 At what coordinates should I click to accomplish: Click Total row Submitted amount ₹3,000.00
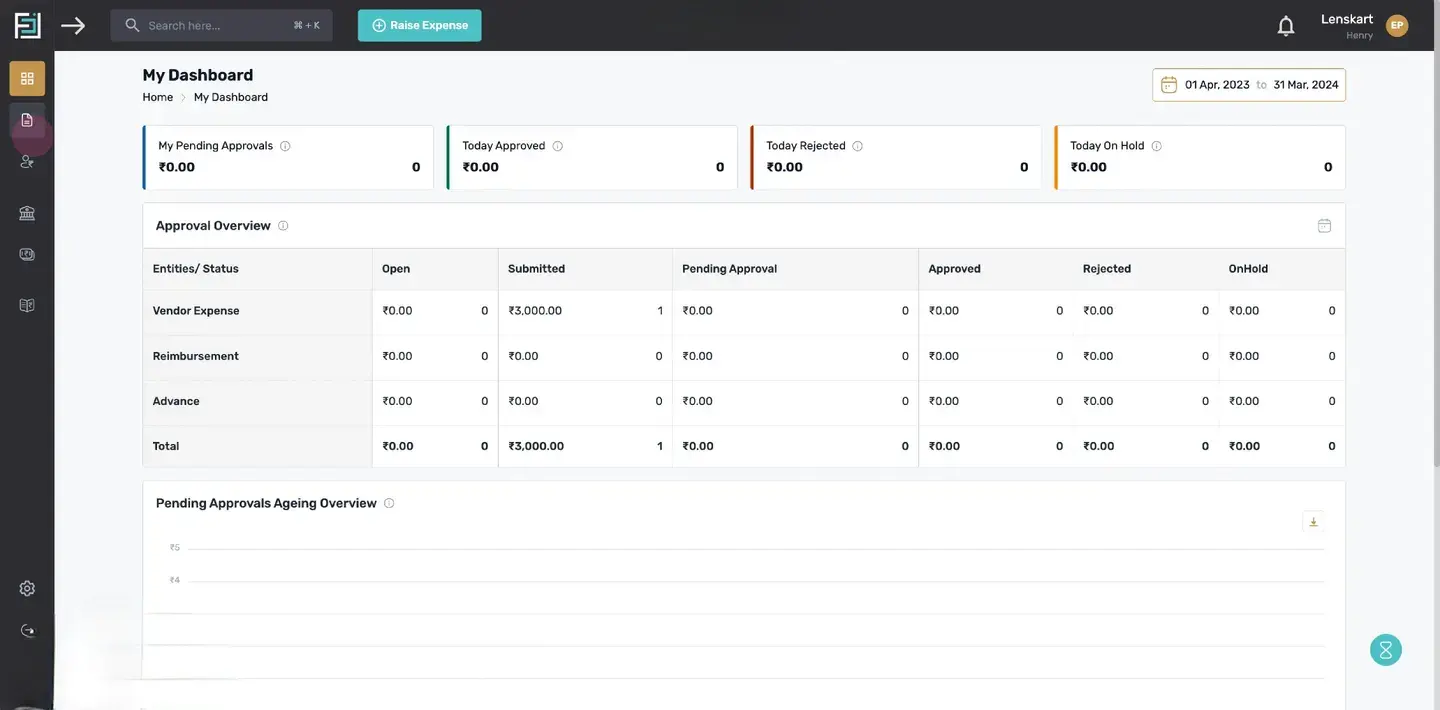[536, 446]
